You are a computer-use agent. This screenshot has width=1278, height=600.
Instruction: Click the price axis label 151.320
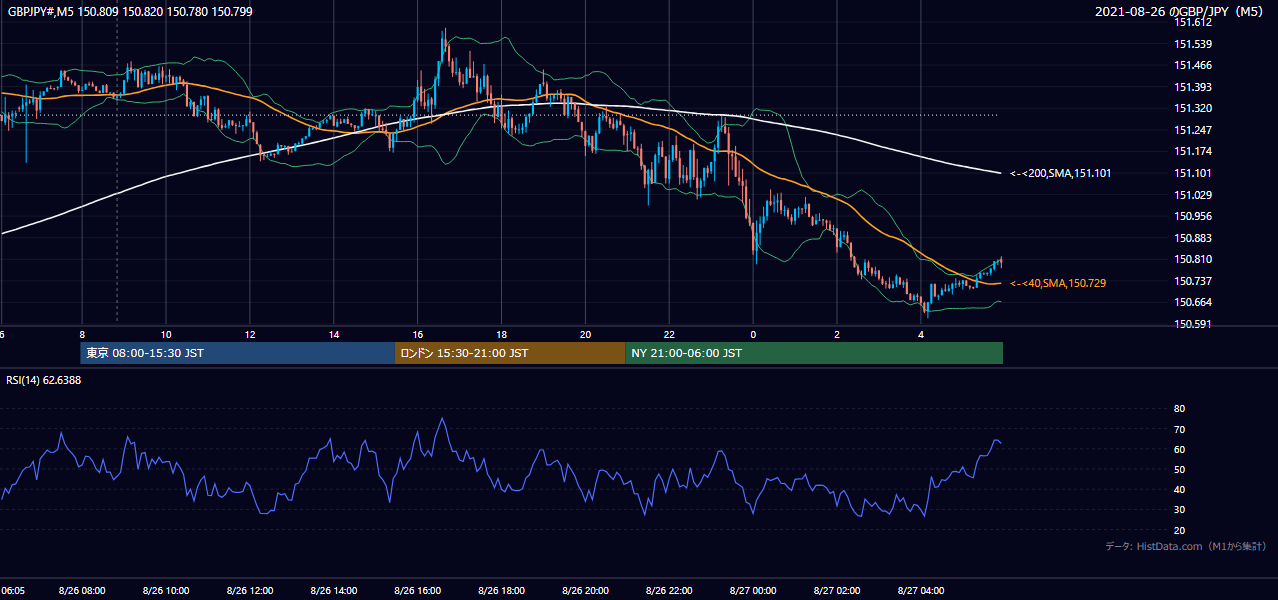pos(1193,108)
